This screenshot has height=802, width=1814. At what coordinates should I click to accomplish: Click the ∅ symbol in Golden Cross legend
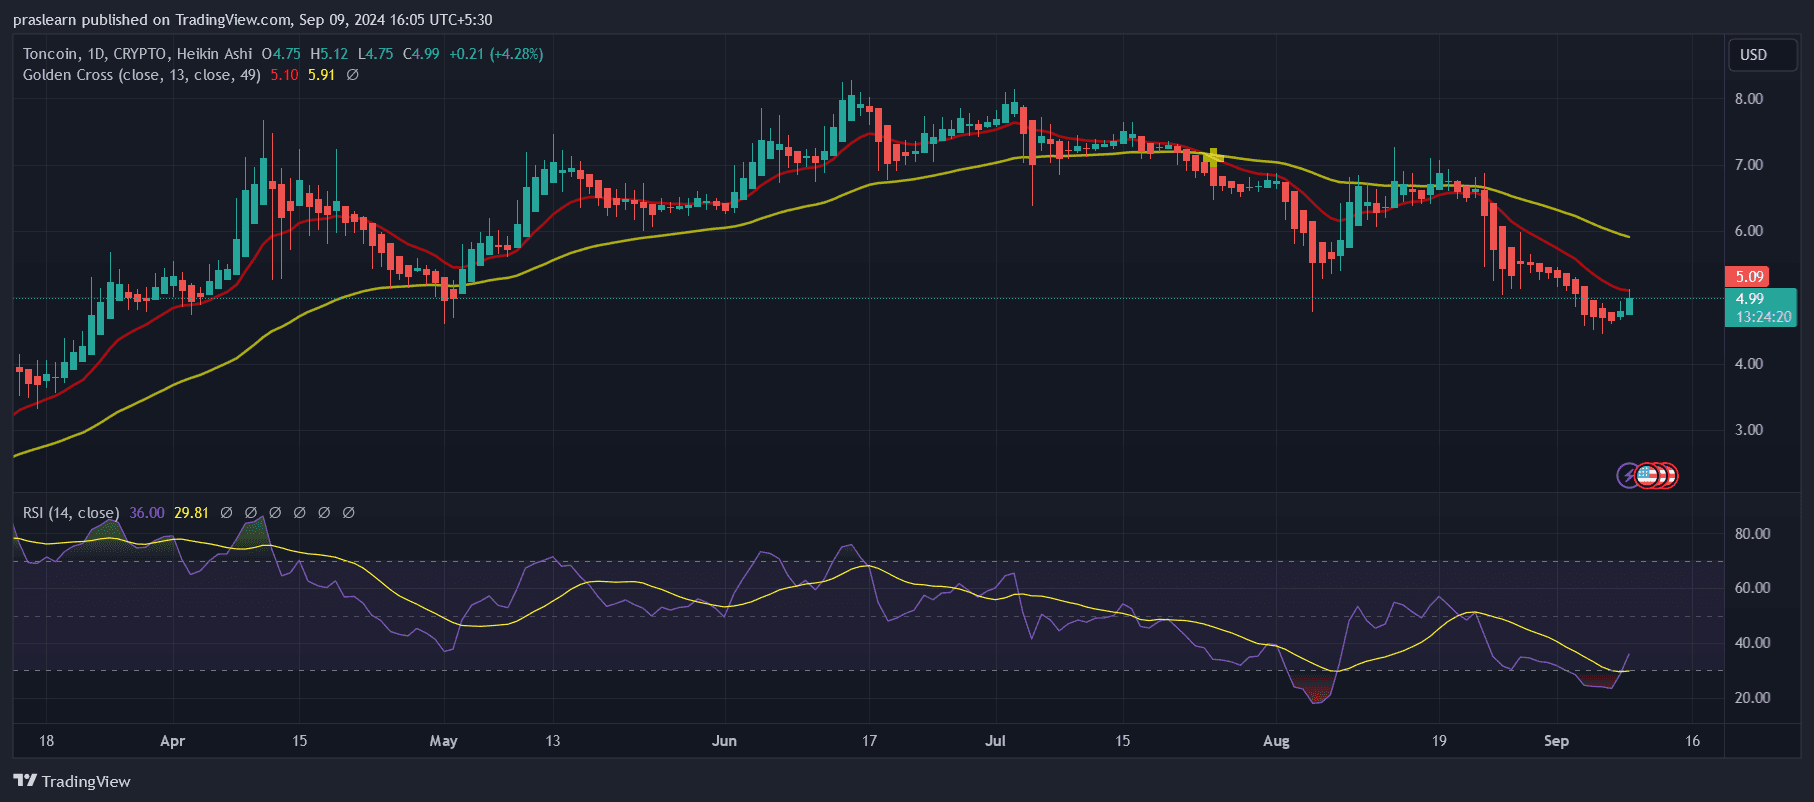352,75
